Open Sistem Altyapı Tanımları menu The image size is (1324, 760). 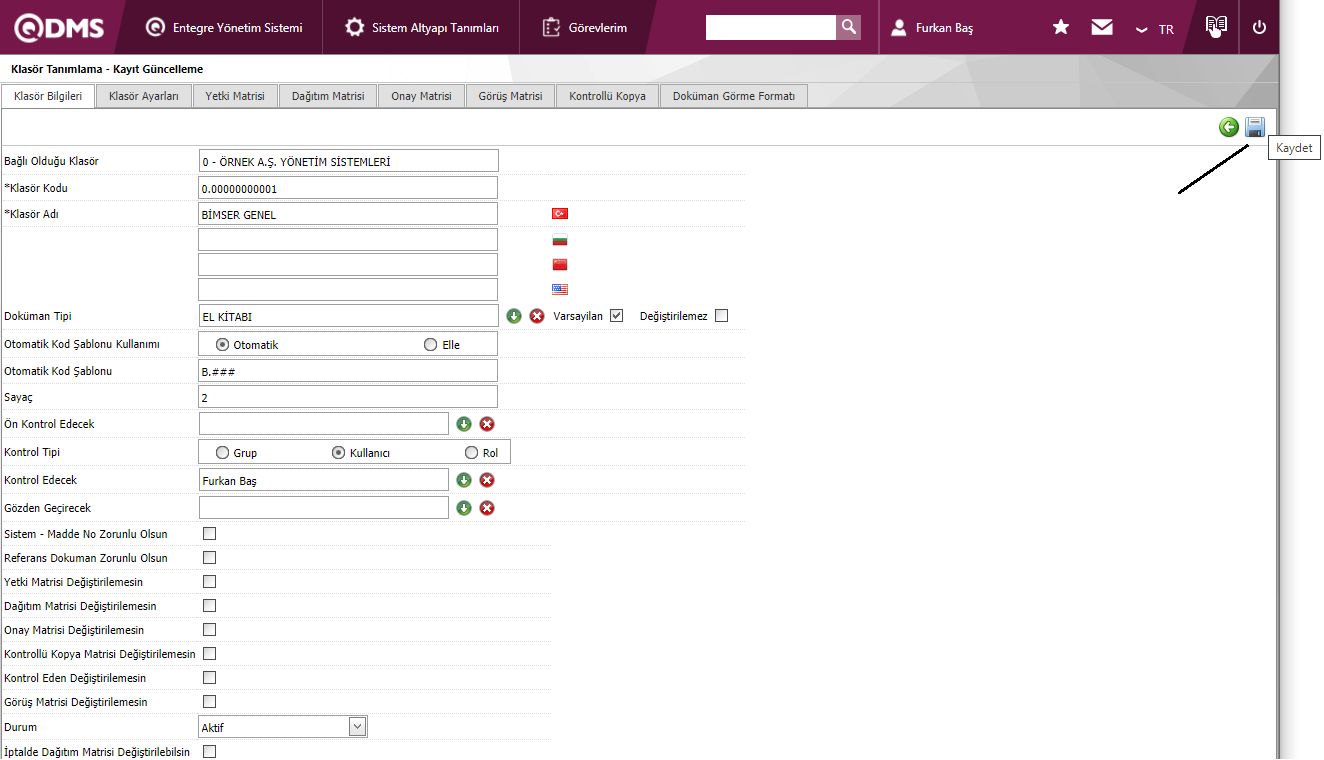(x=422, y=28)
